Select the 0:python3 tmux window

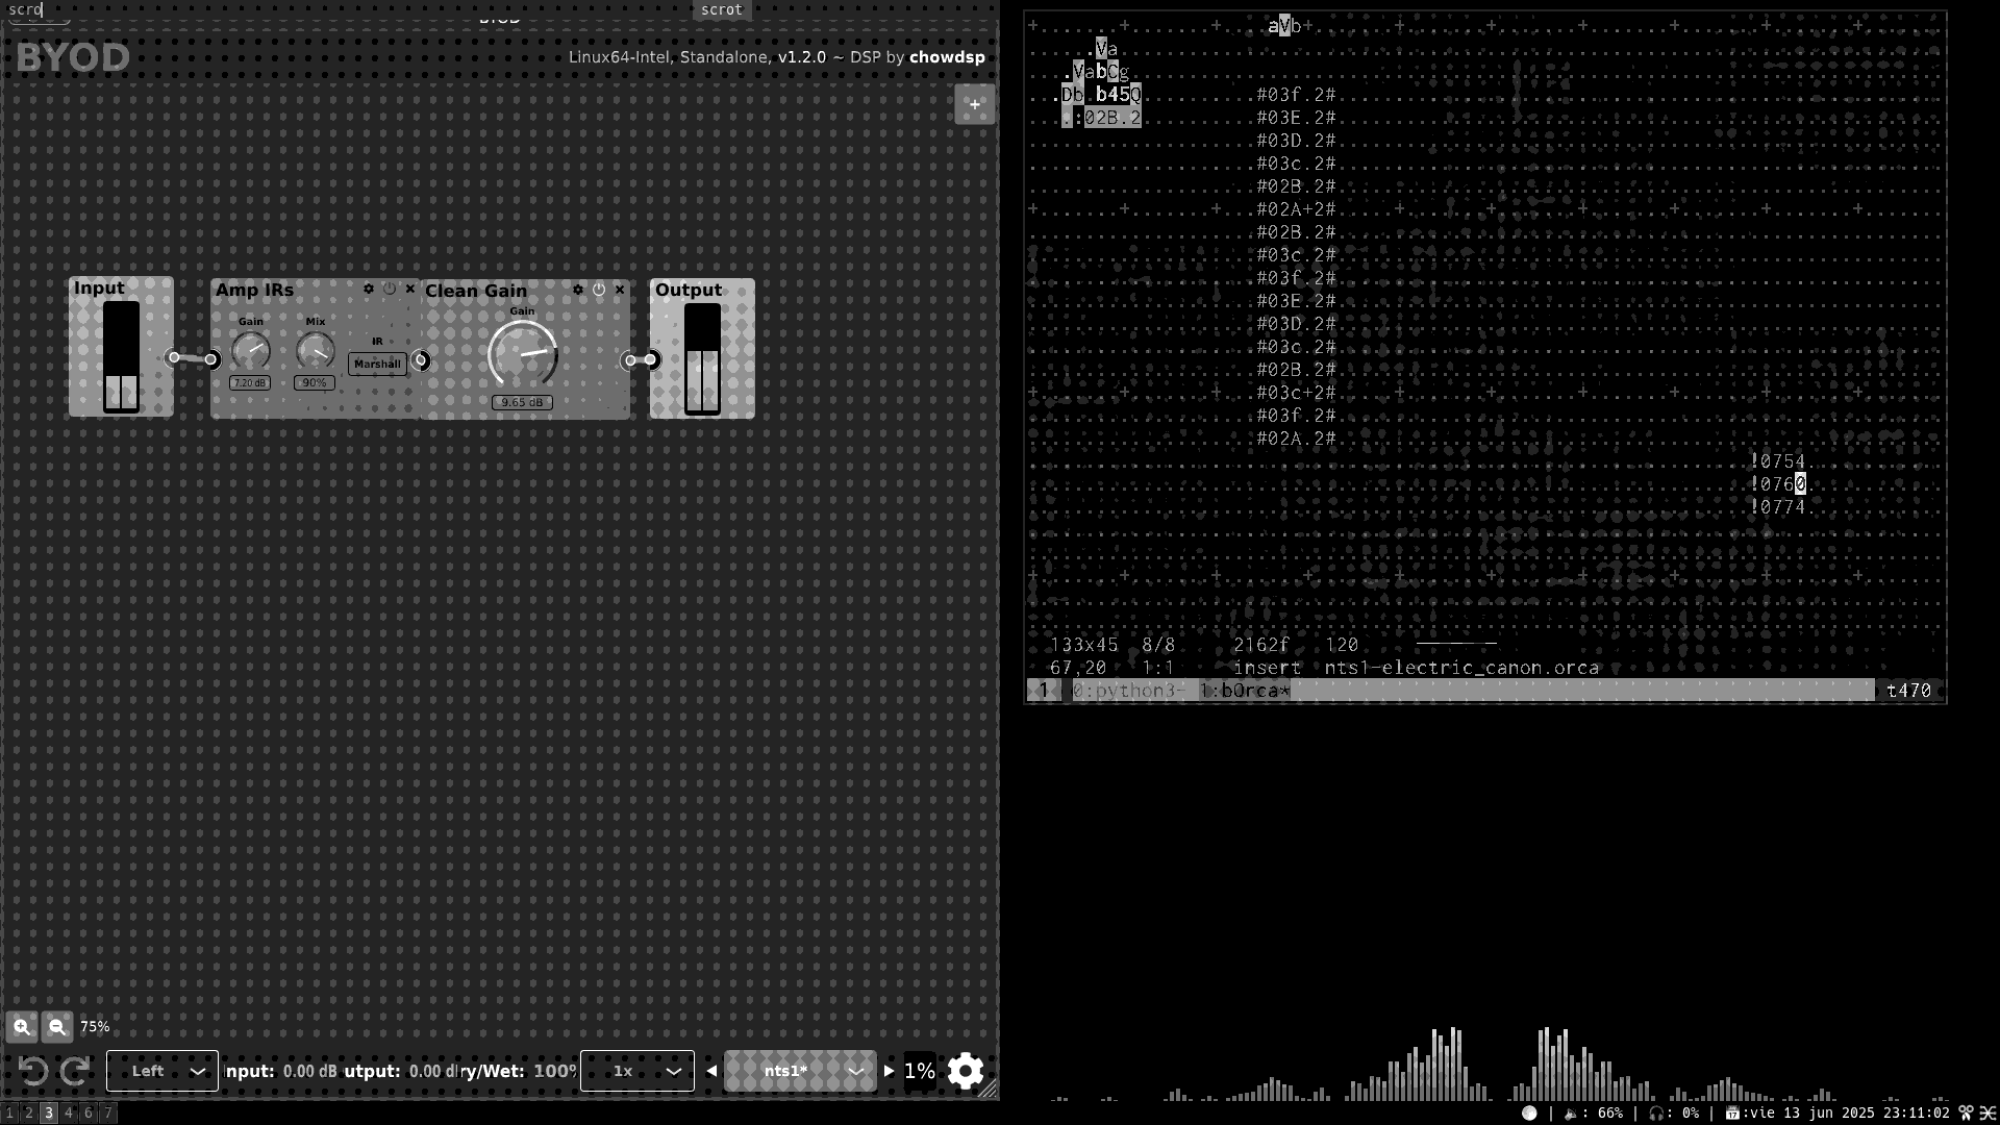(1129, 690)
